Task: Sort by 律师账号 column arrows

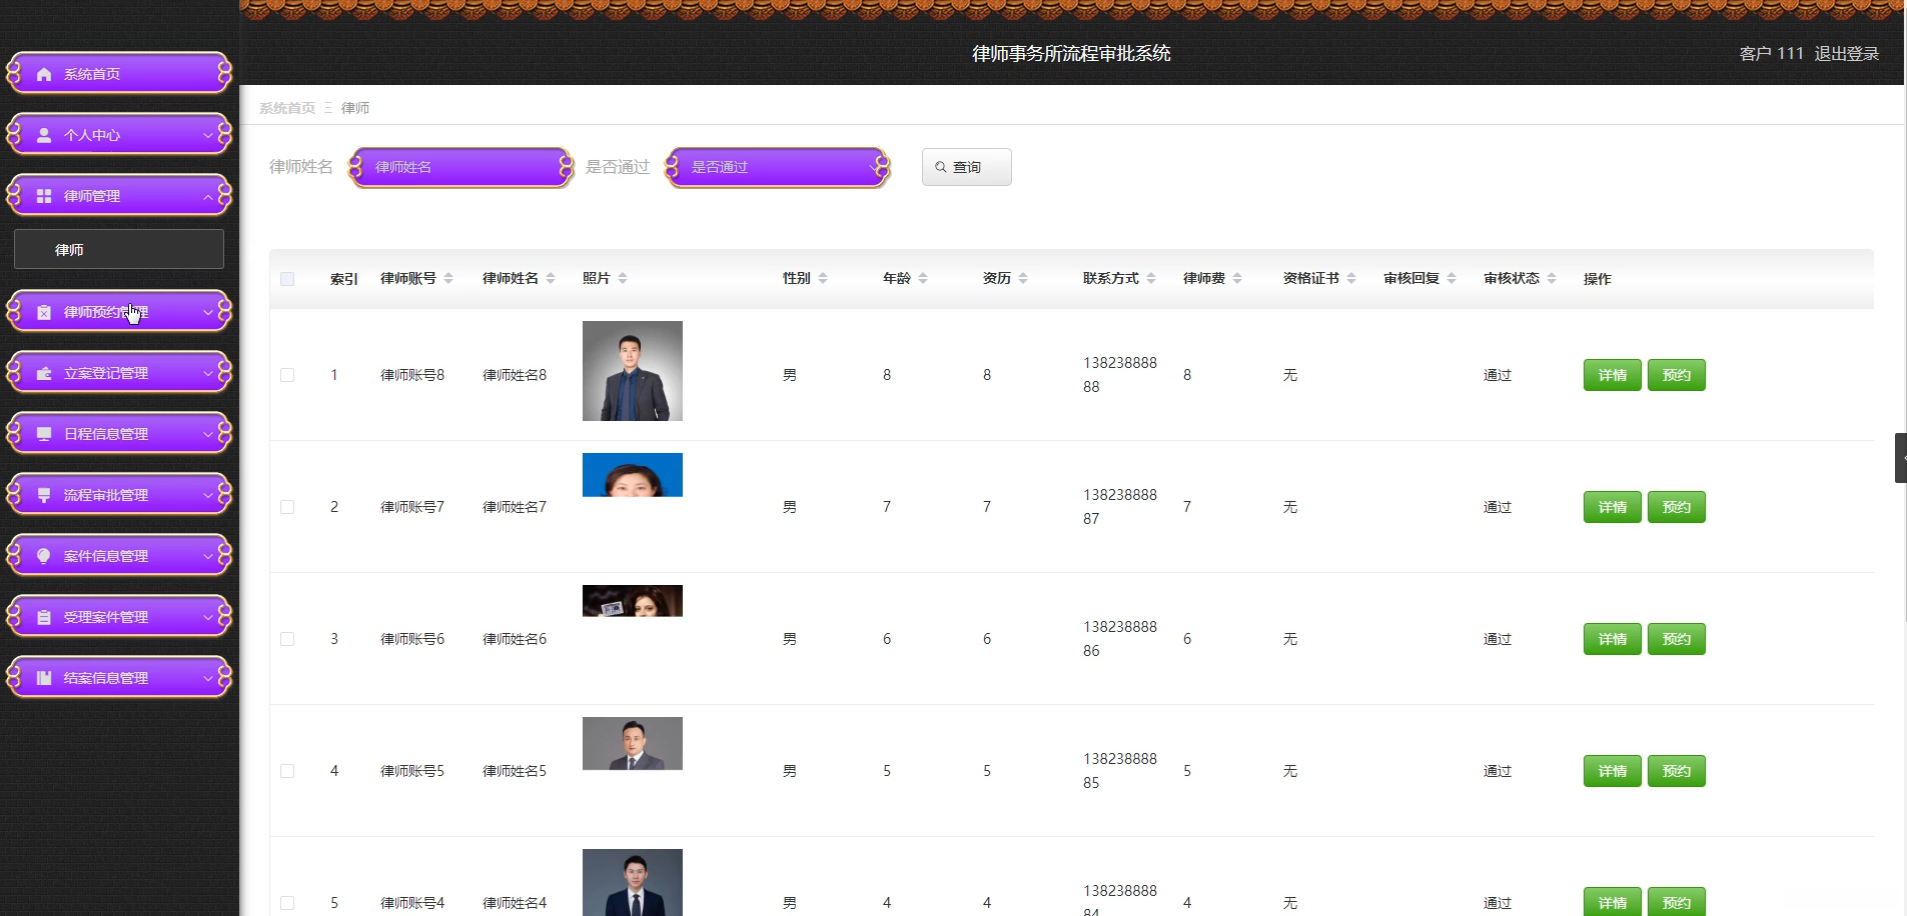Action: (449, 278)
